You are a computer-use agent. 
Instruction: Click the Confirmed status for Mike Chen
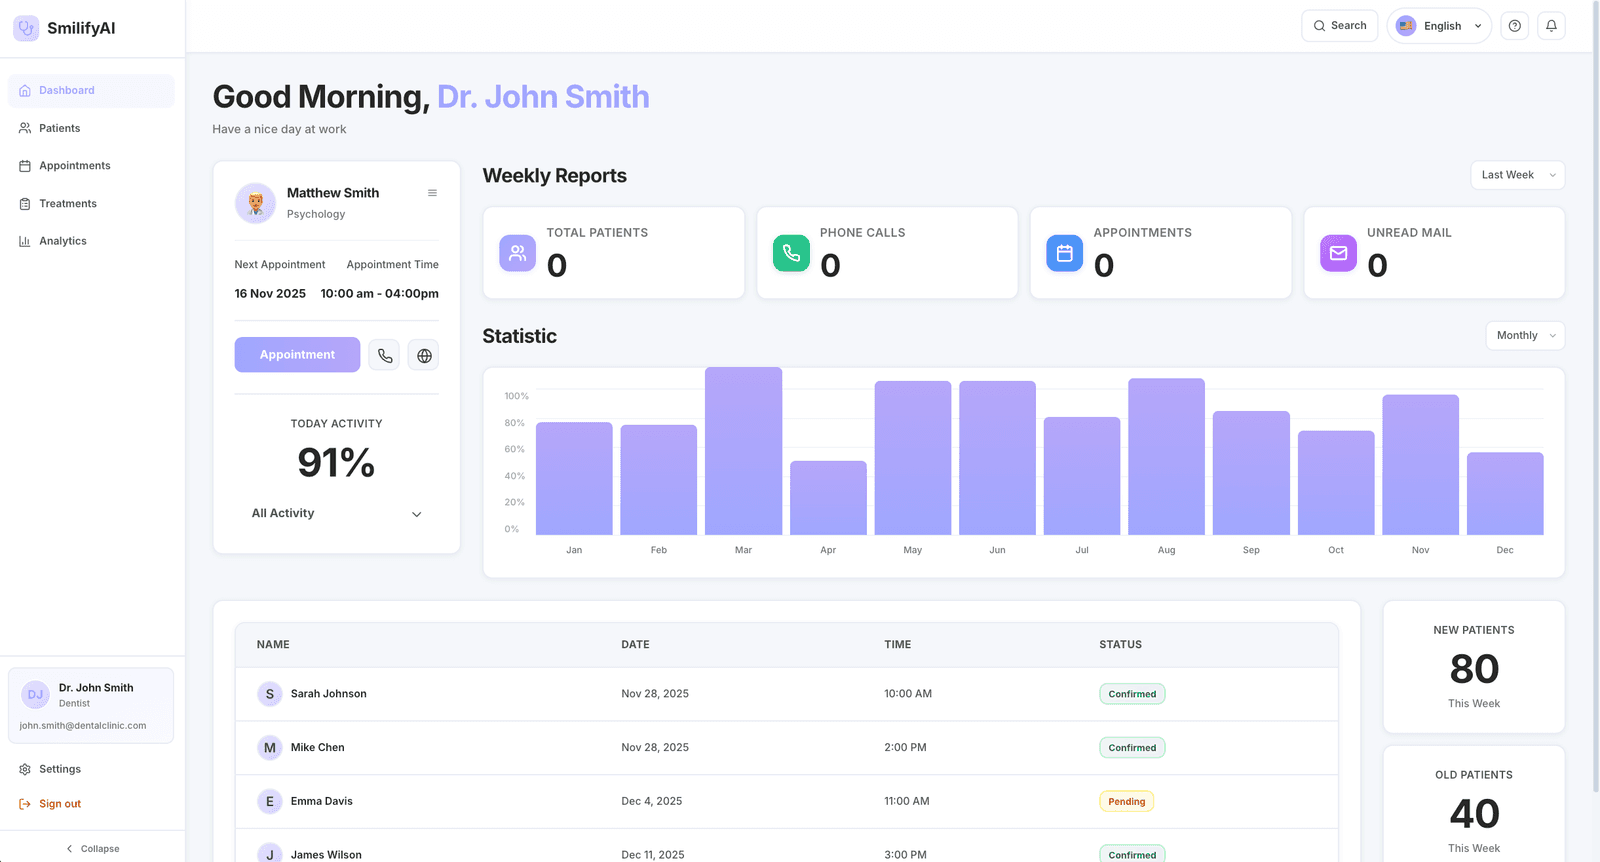point(1132,748)
